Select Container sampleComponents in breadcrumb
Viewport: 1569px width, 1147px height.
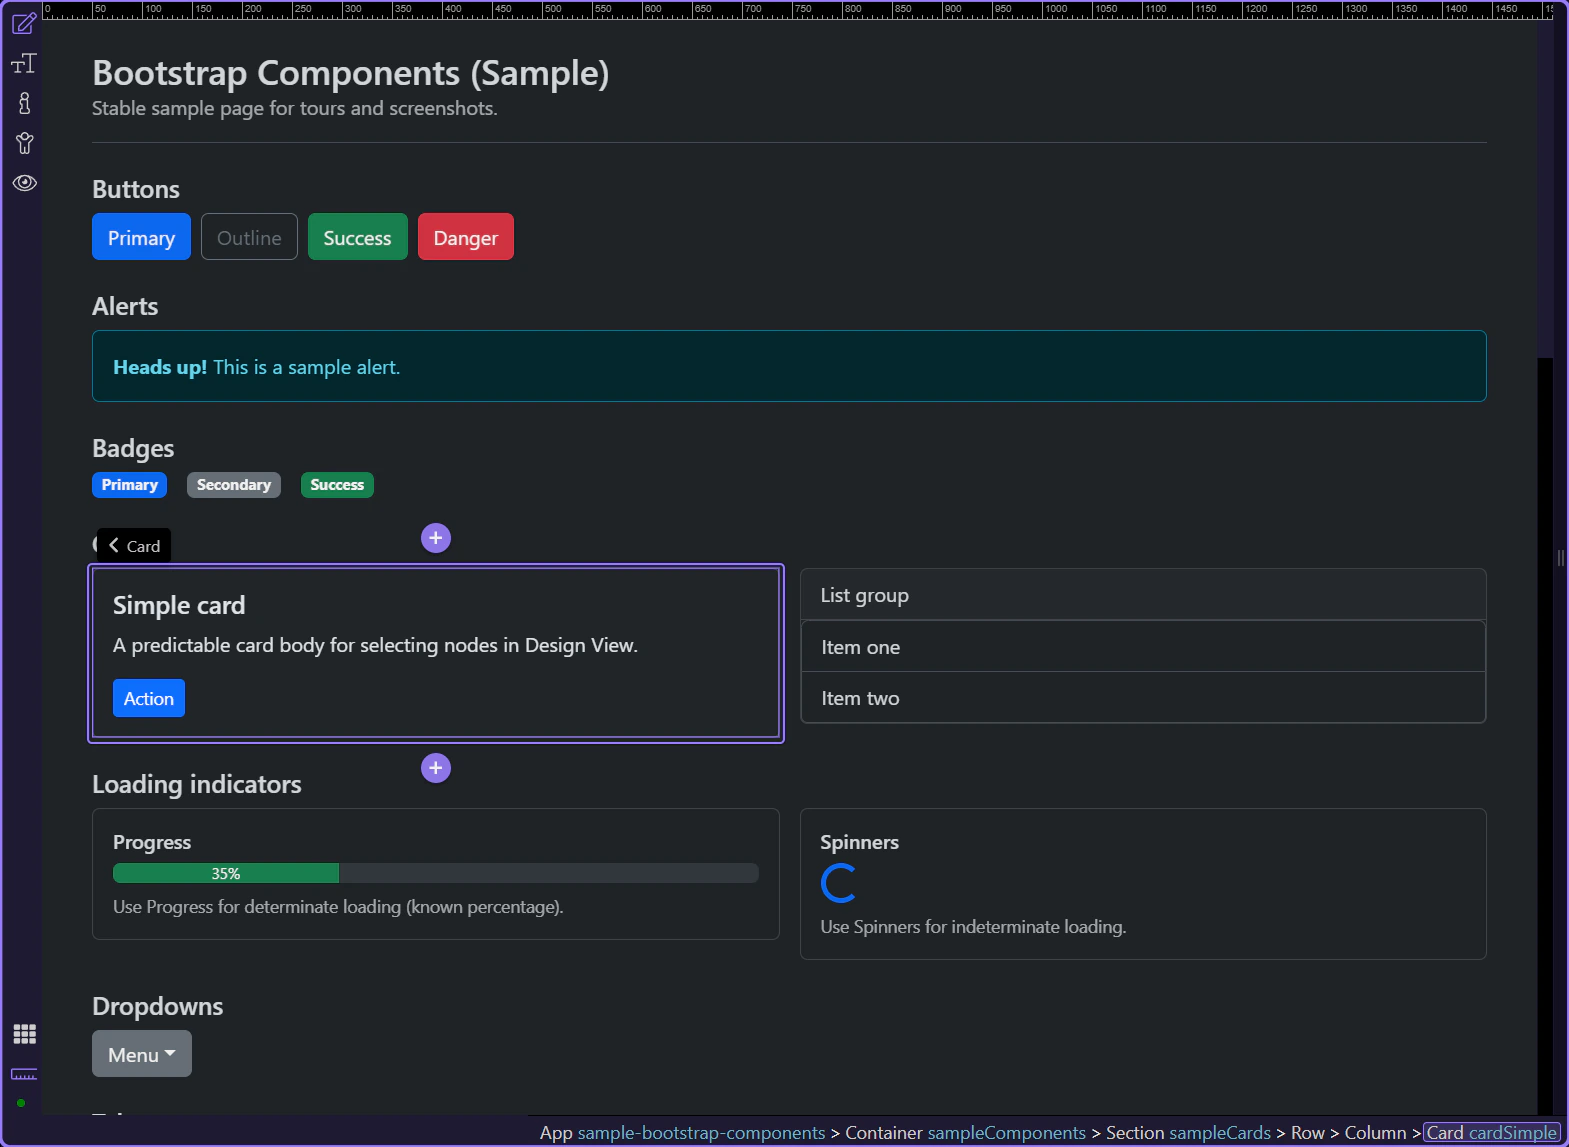965,1133
